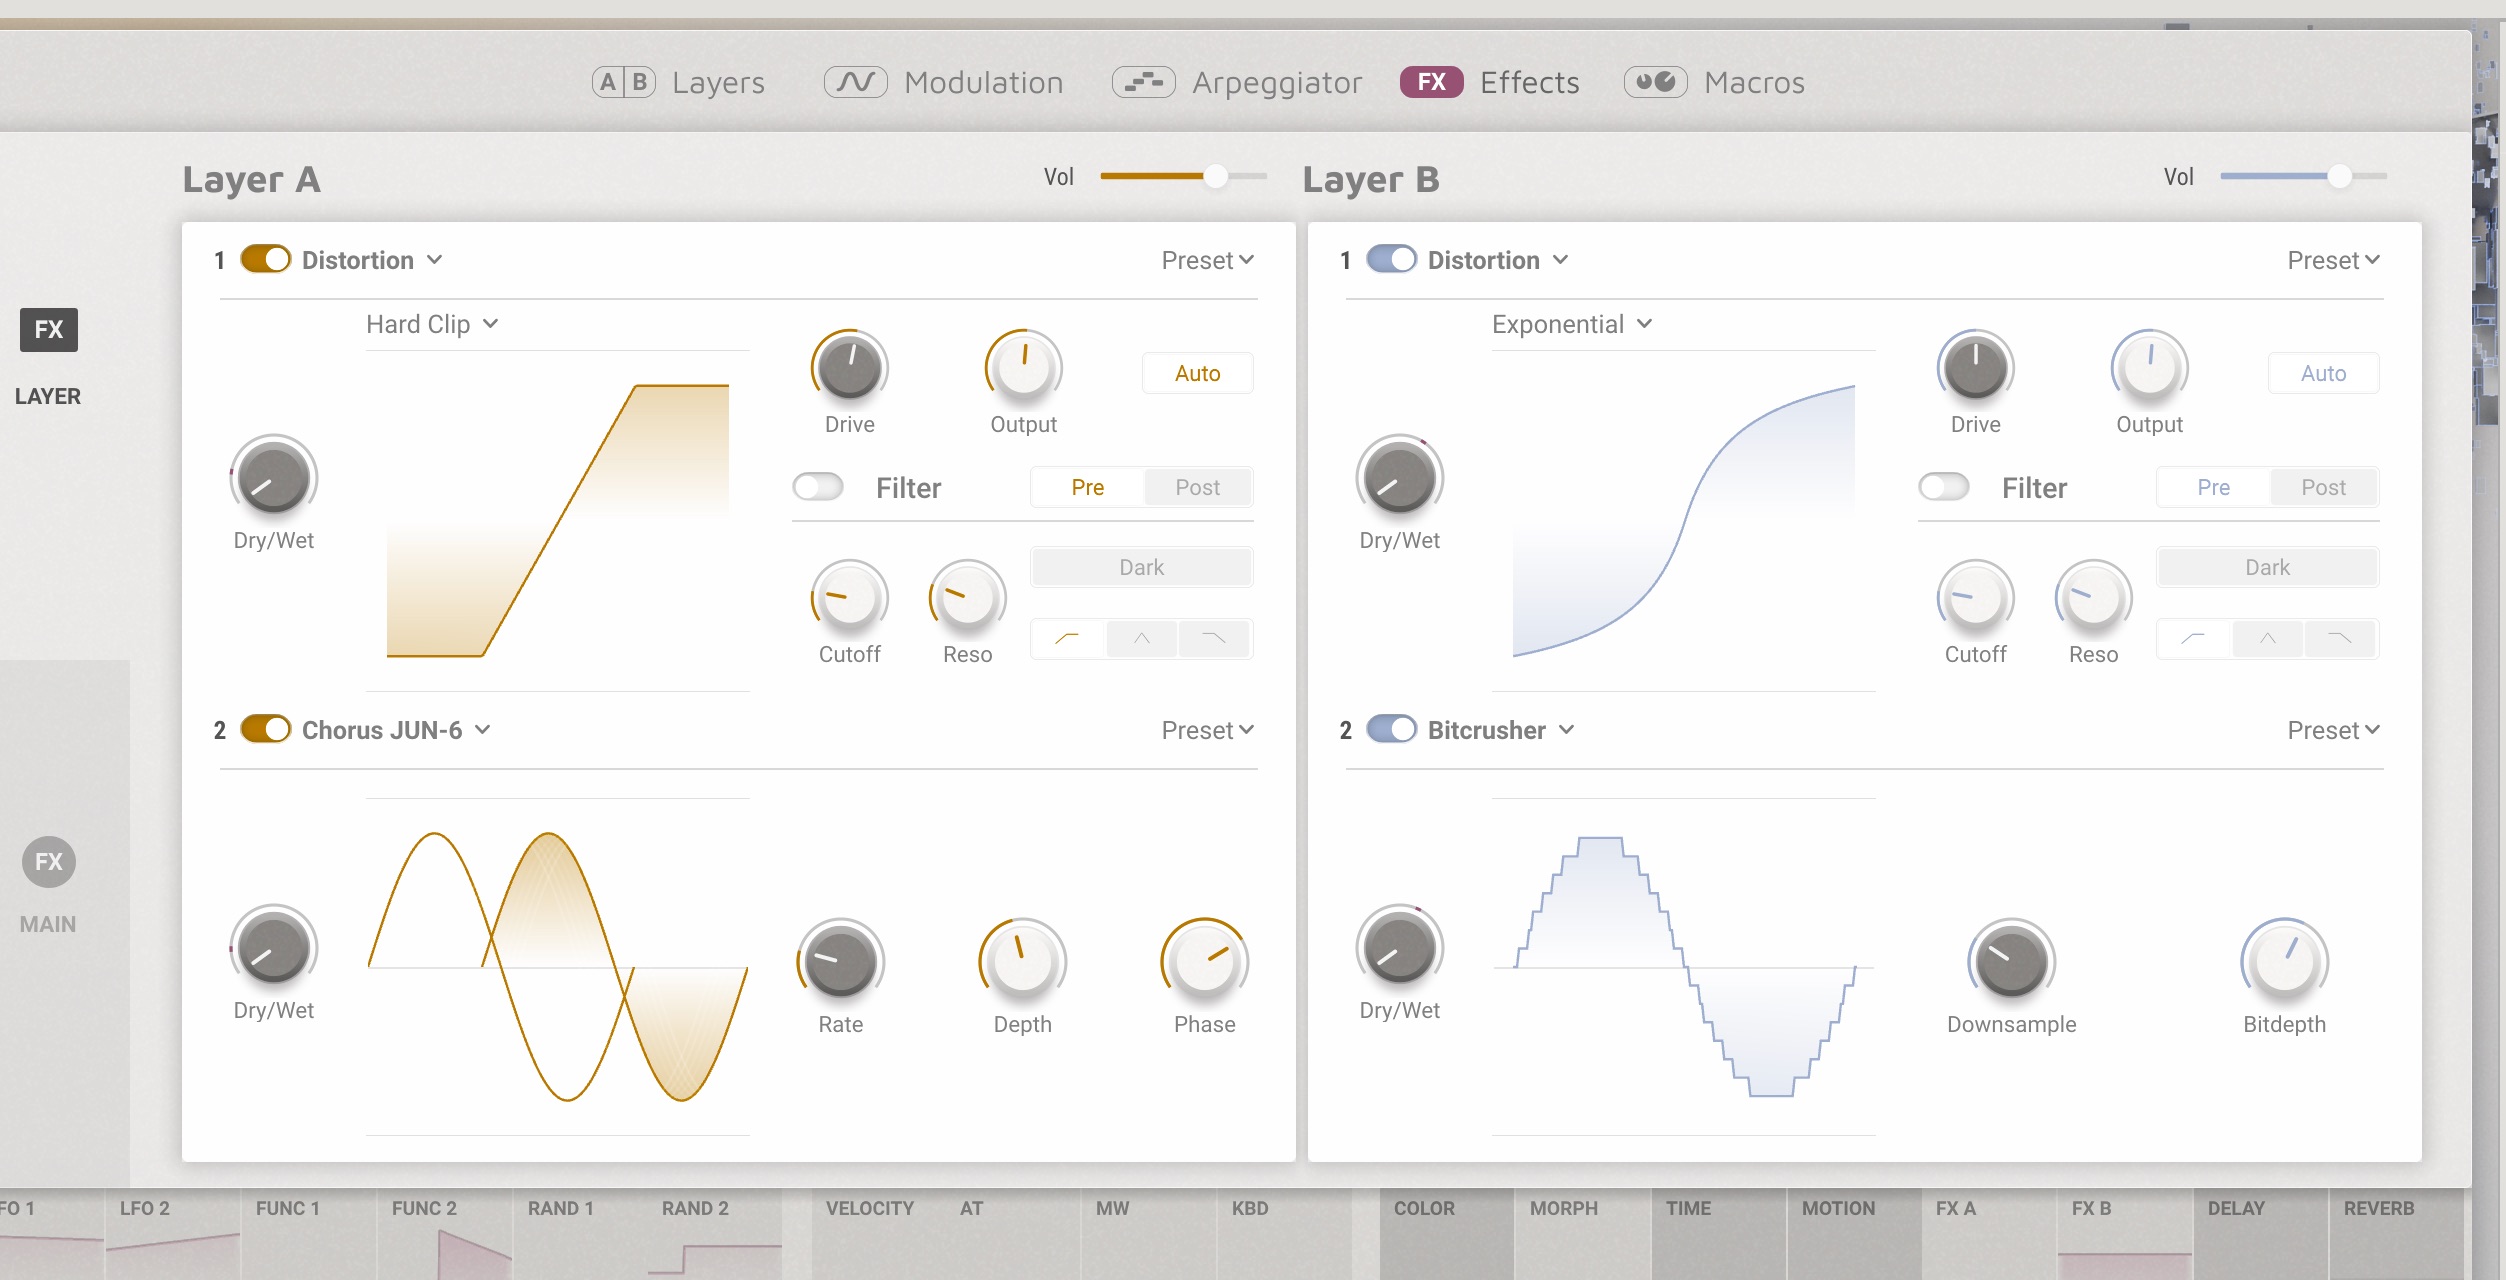
Task: Disable Layer A Distortion effect
Action: tap(265, 260)
